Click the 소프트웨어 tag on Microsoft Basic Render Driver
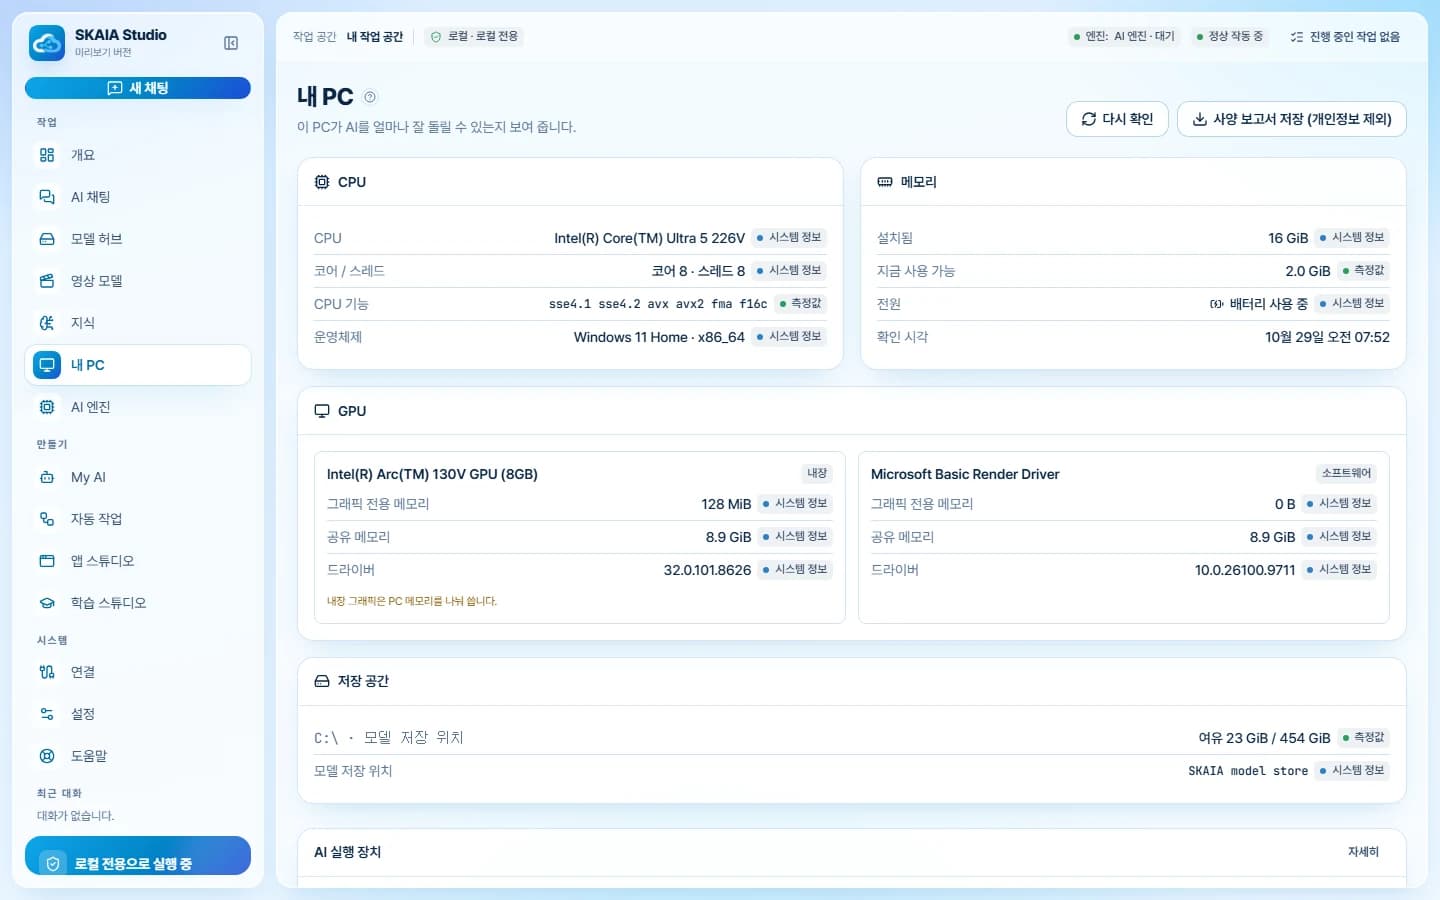1440x900 pixels. (x=1346, y=473)
